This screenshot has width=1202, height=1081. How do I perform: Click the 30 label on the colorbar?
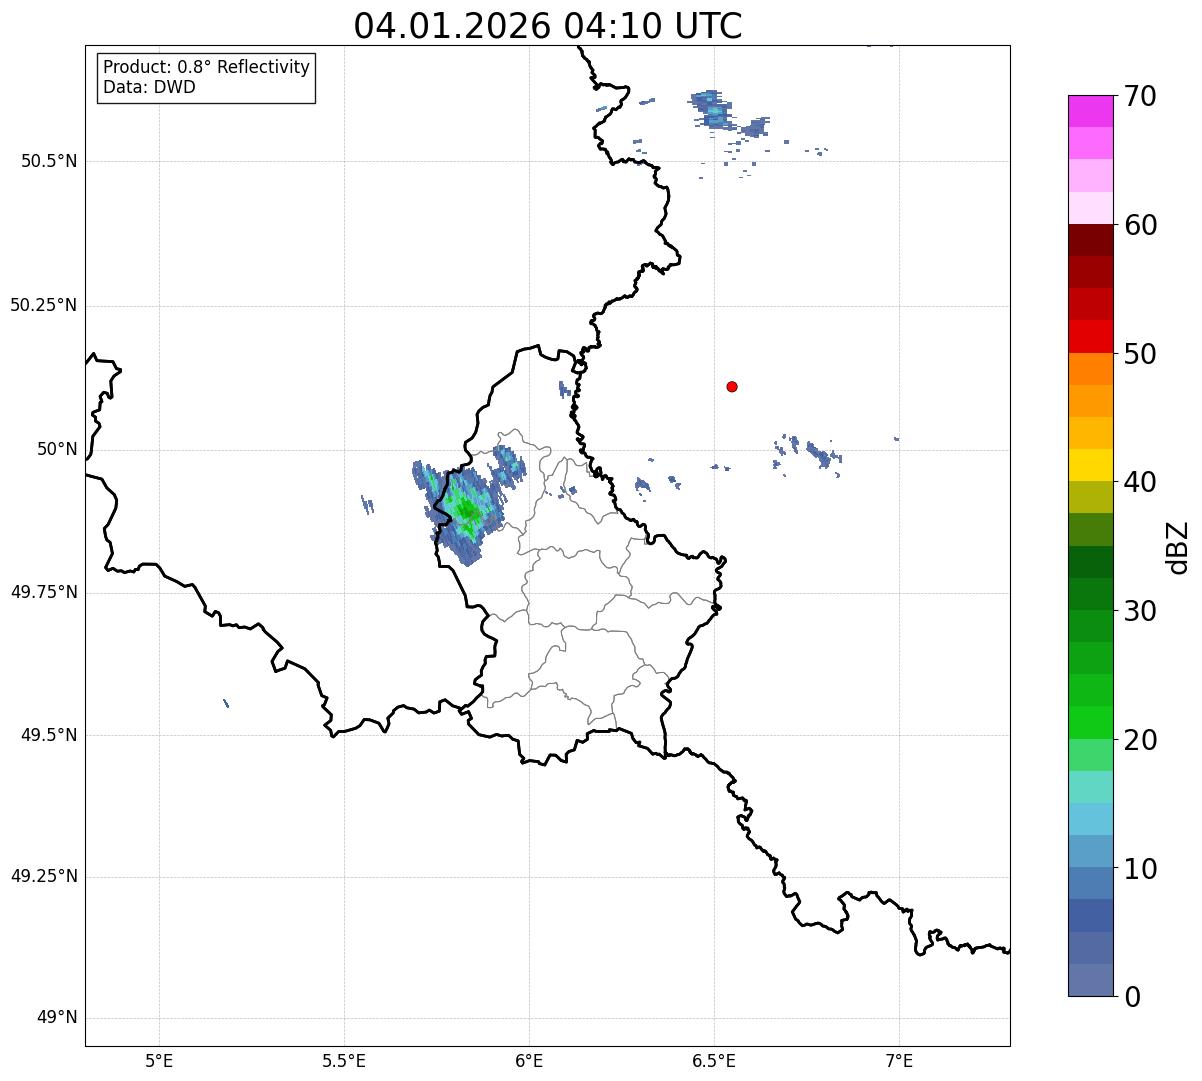[x=1140, y=611]
